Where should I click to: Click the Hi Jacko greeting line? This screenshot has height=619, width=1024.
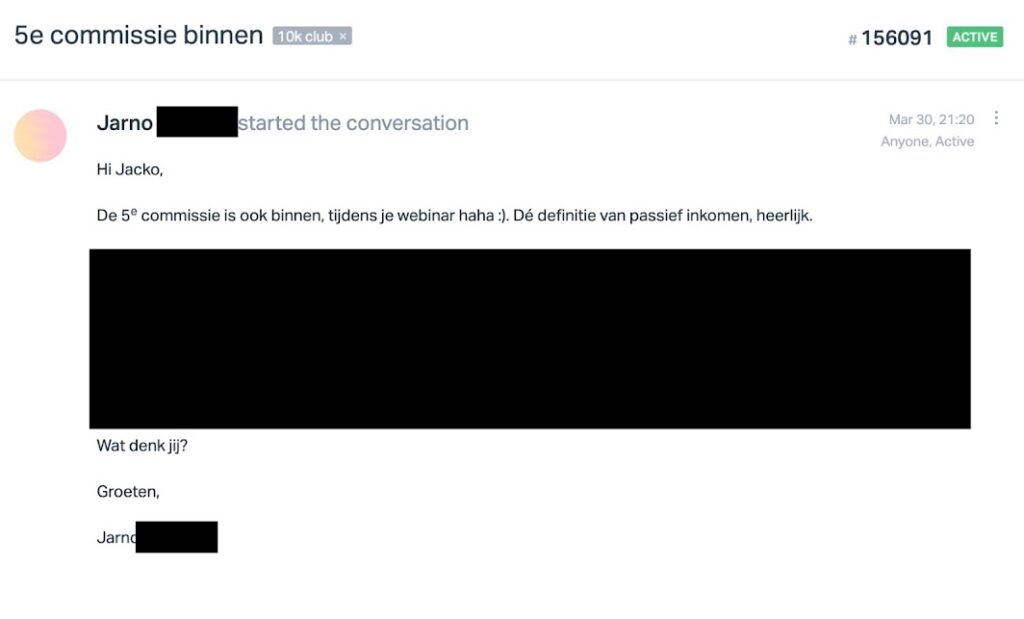coord(129,169)
